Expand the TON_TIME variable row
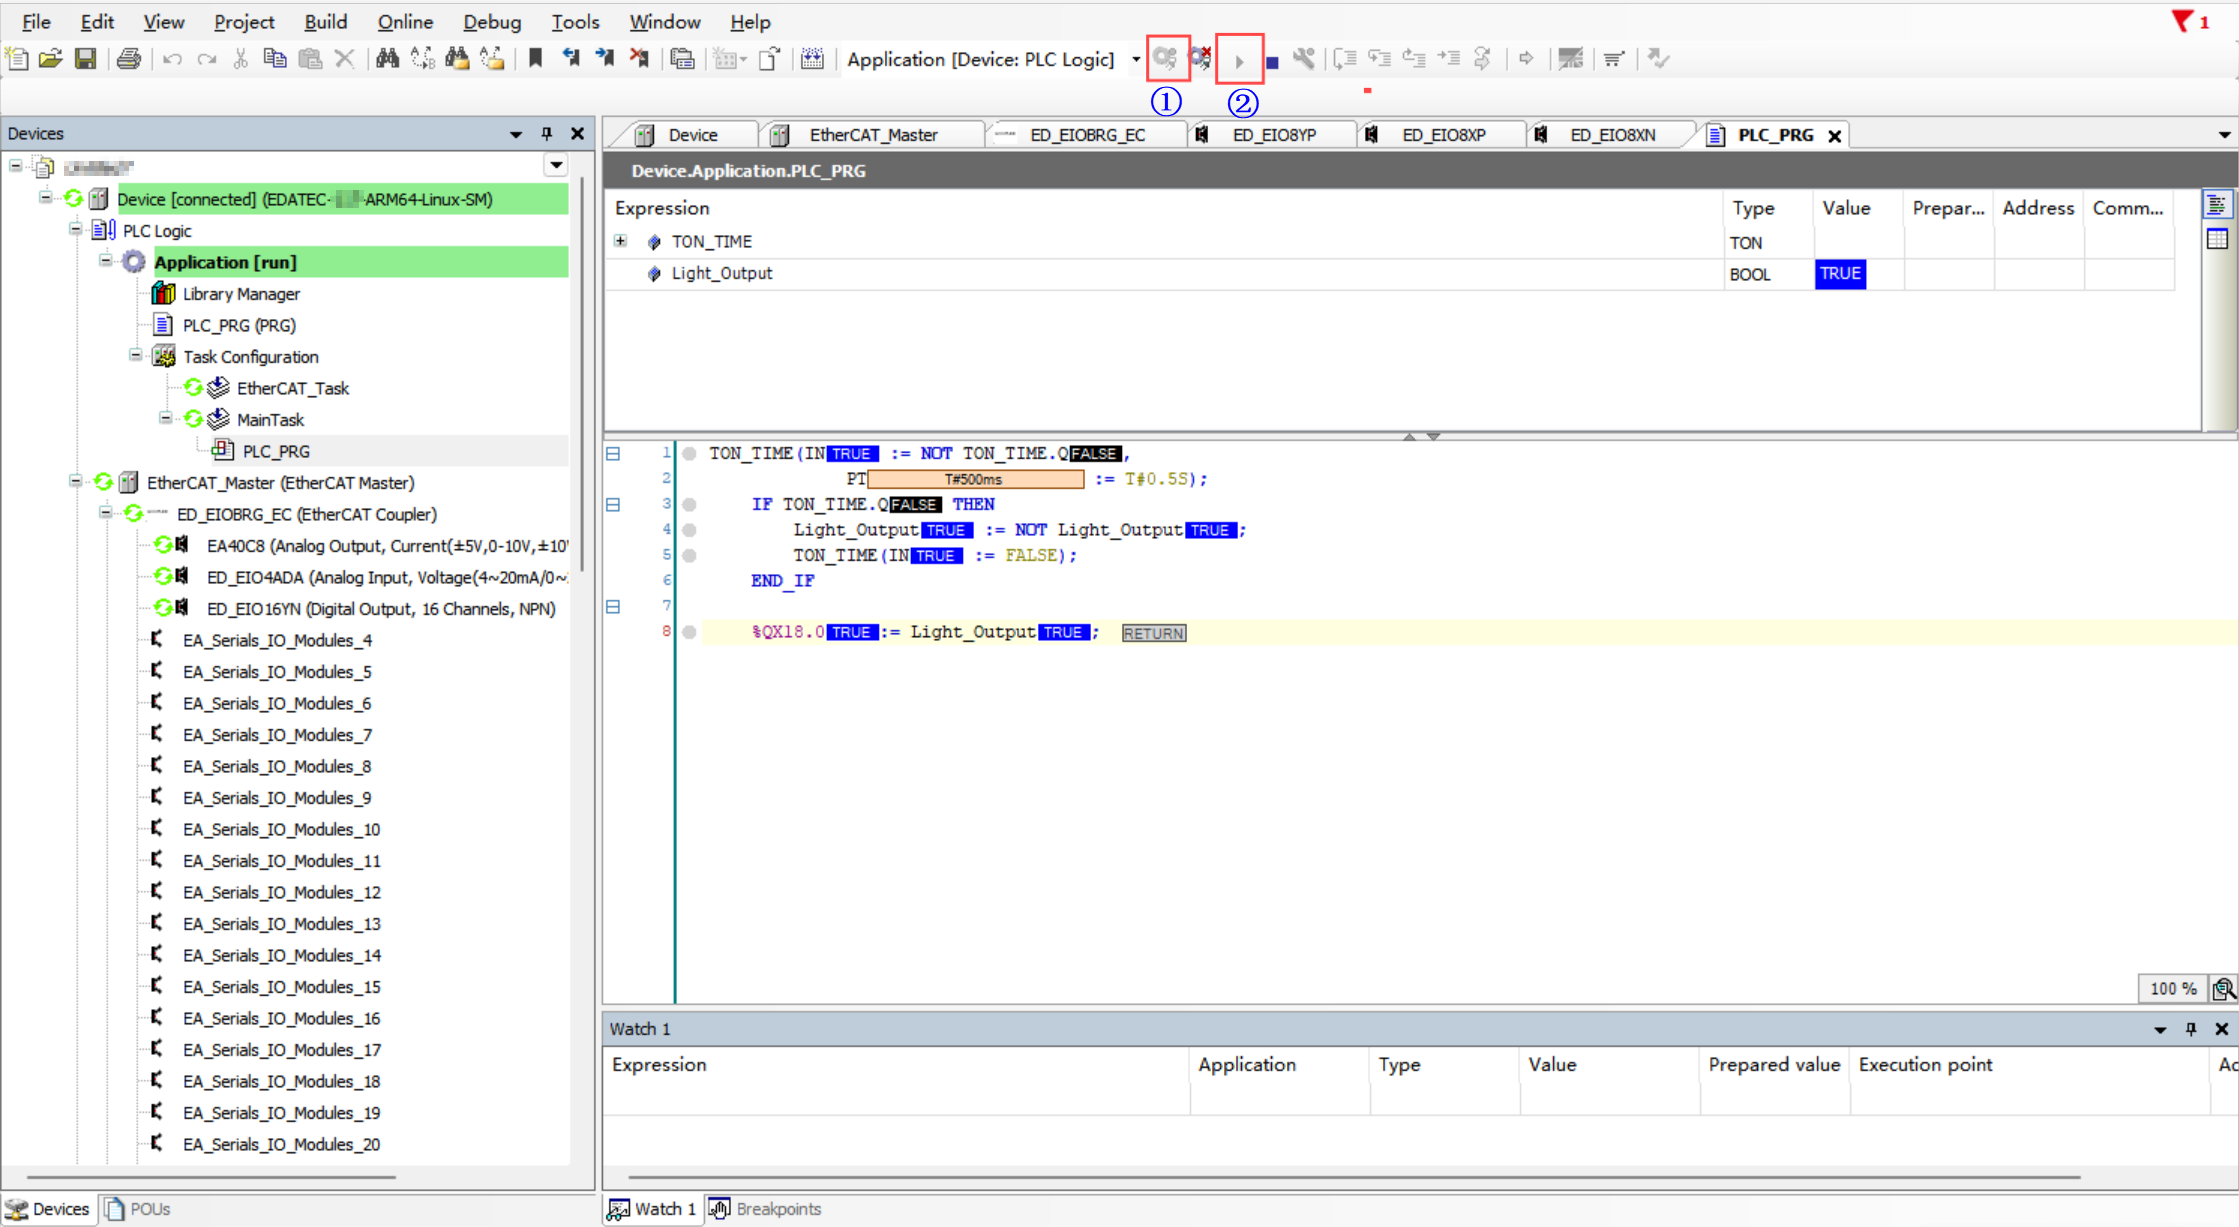The width and height of the screenshot is (2239, 1227). 620,241
